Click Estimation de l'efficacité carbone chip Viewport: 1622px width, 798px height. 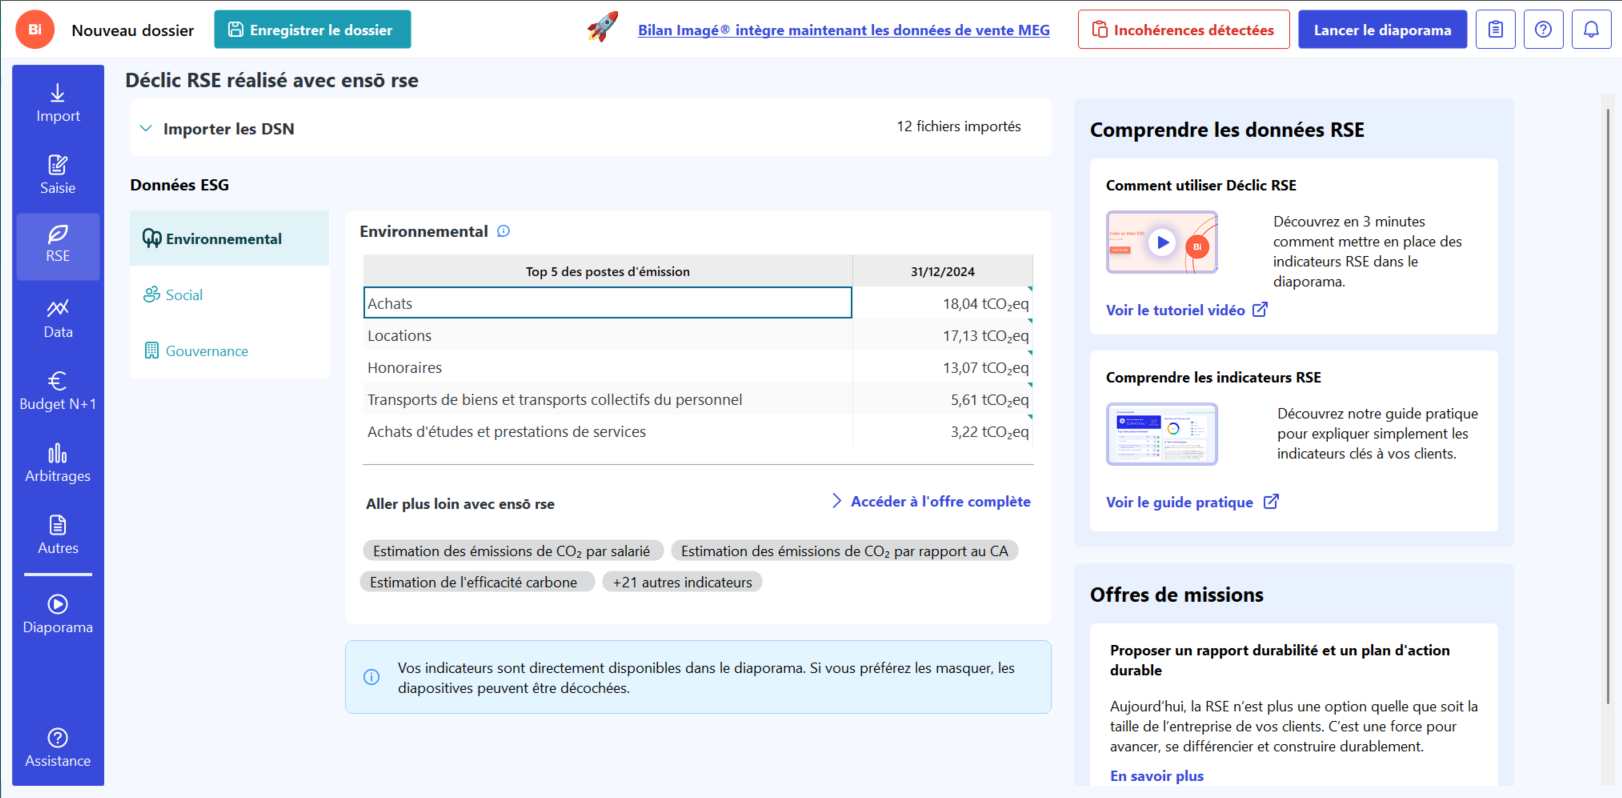coord(477,582)
